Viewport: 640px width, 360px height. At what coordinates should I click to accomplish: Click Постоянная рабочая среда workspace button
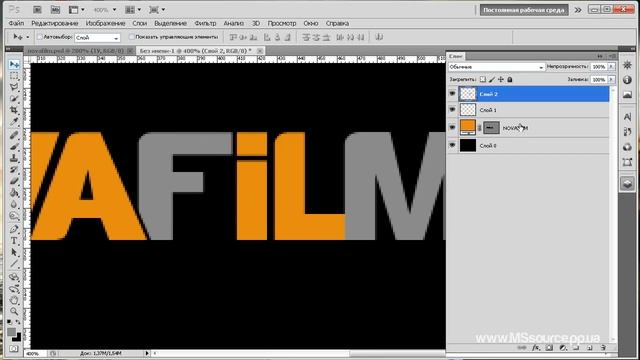pos(524,10)
